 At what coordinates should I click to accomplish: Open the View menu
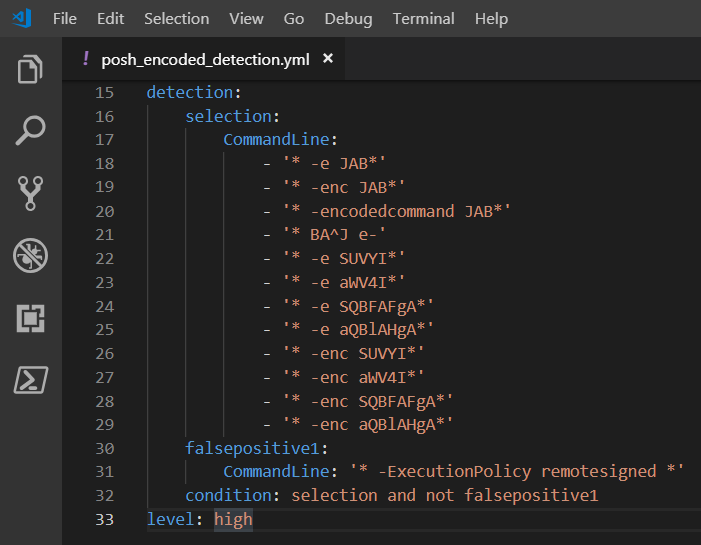(x=246, y=19)
